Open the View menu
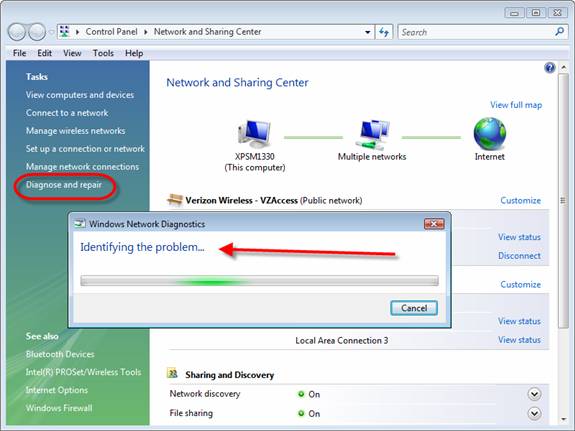The height and width of the screenshot is (431, 575). click(x=72, y=53)
